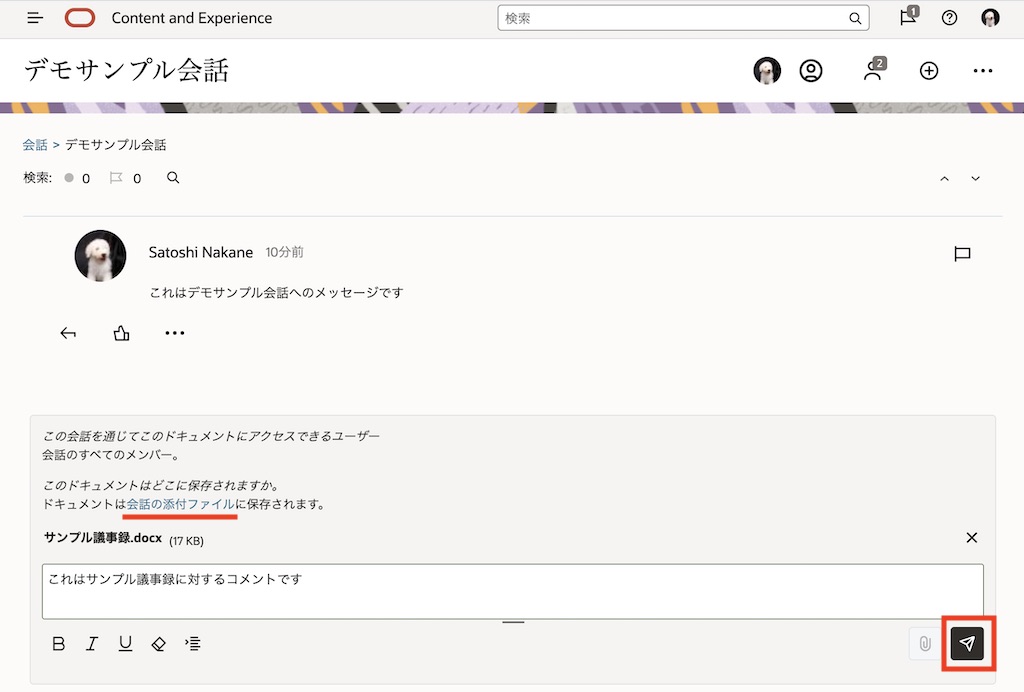This screenshot has height=692, width=1024.
Task: View conversation members via the people icon
Action: point(874,71)
